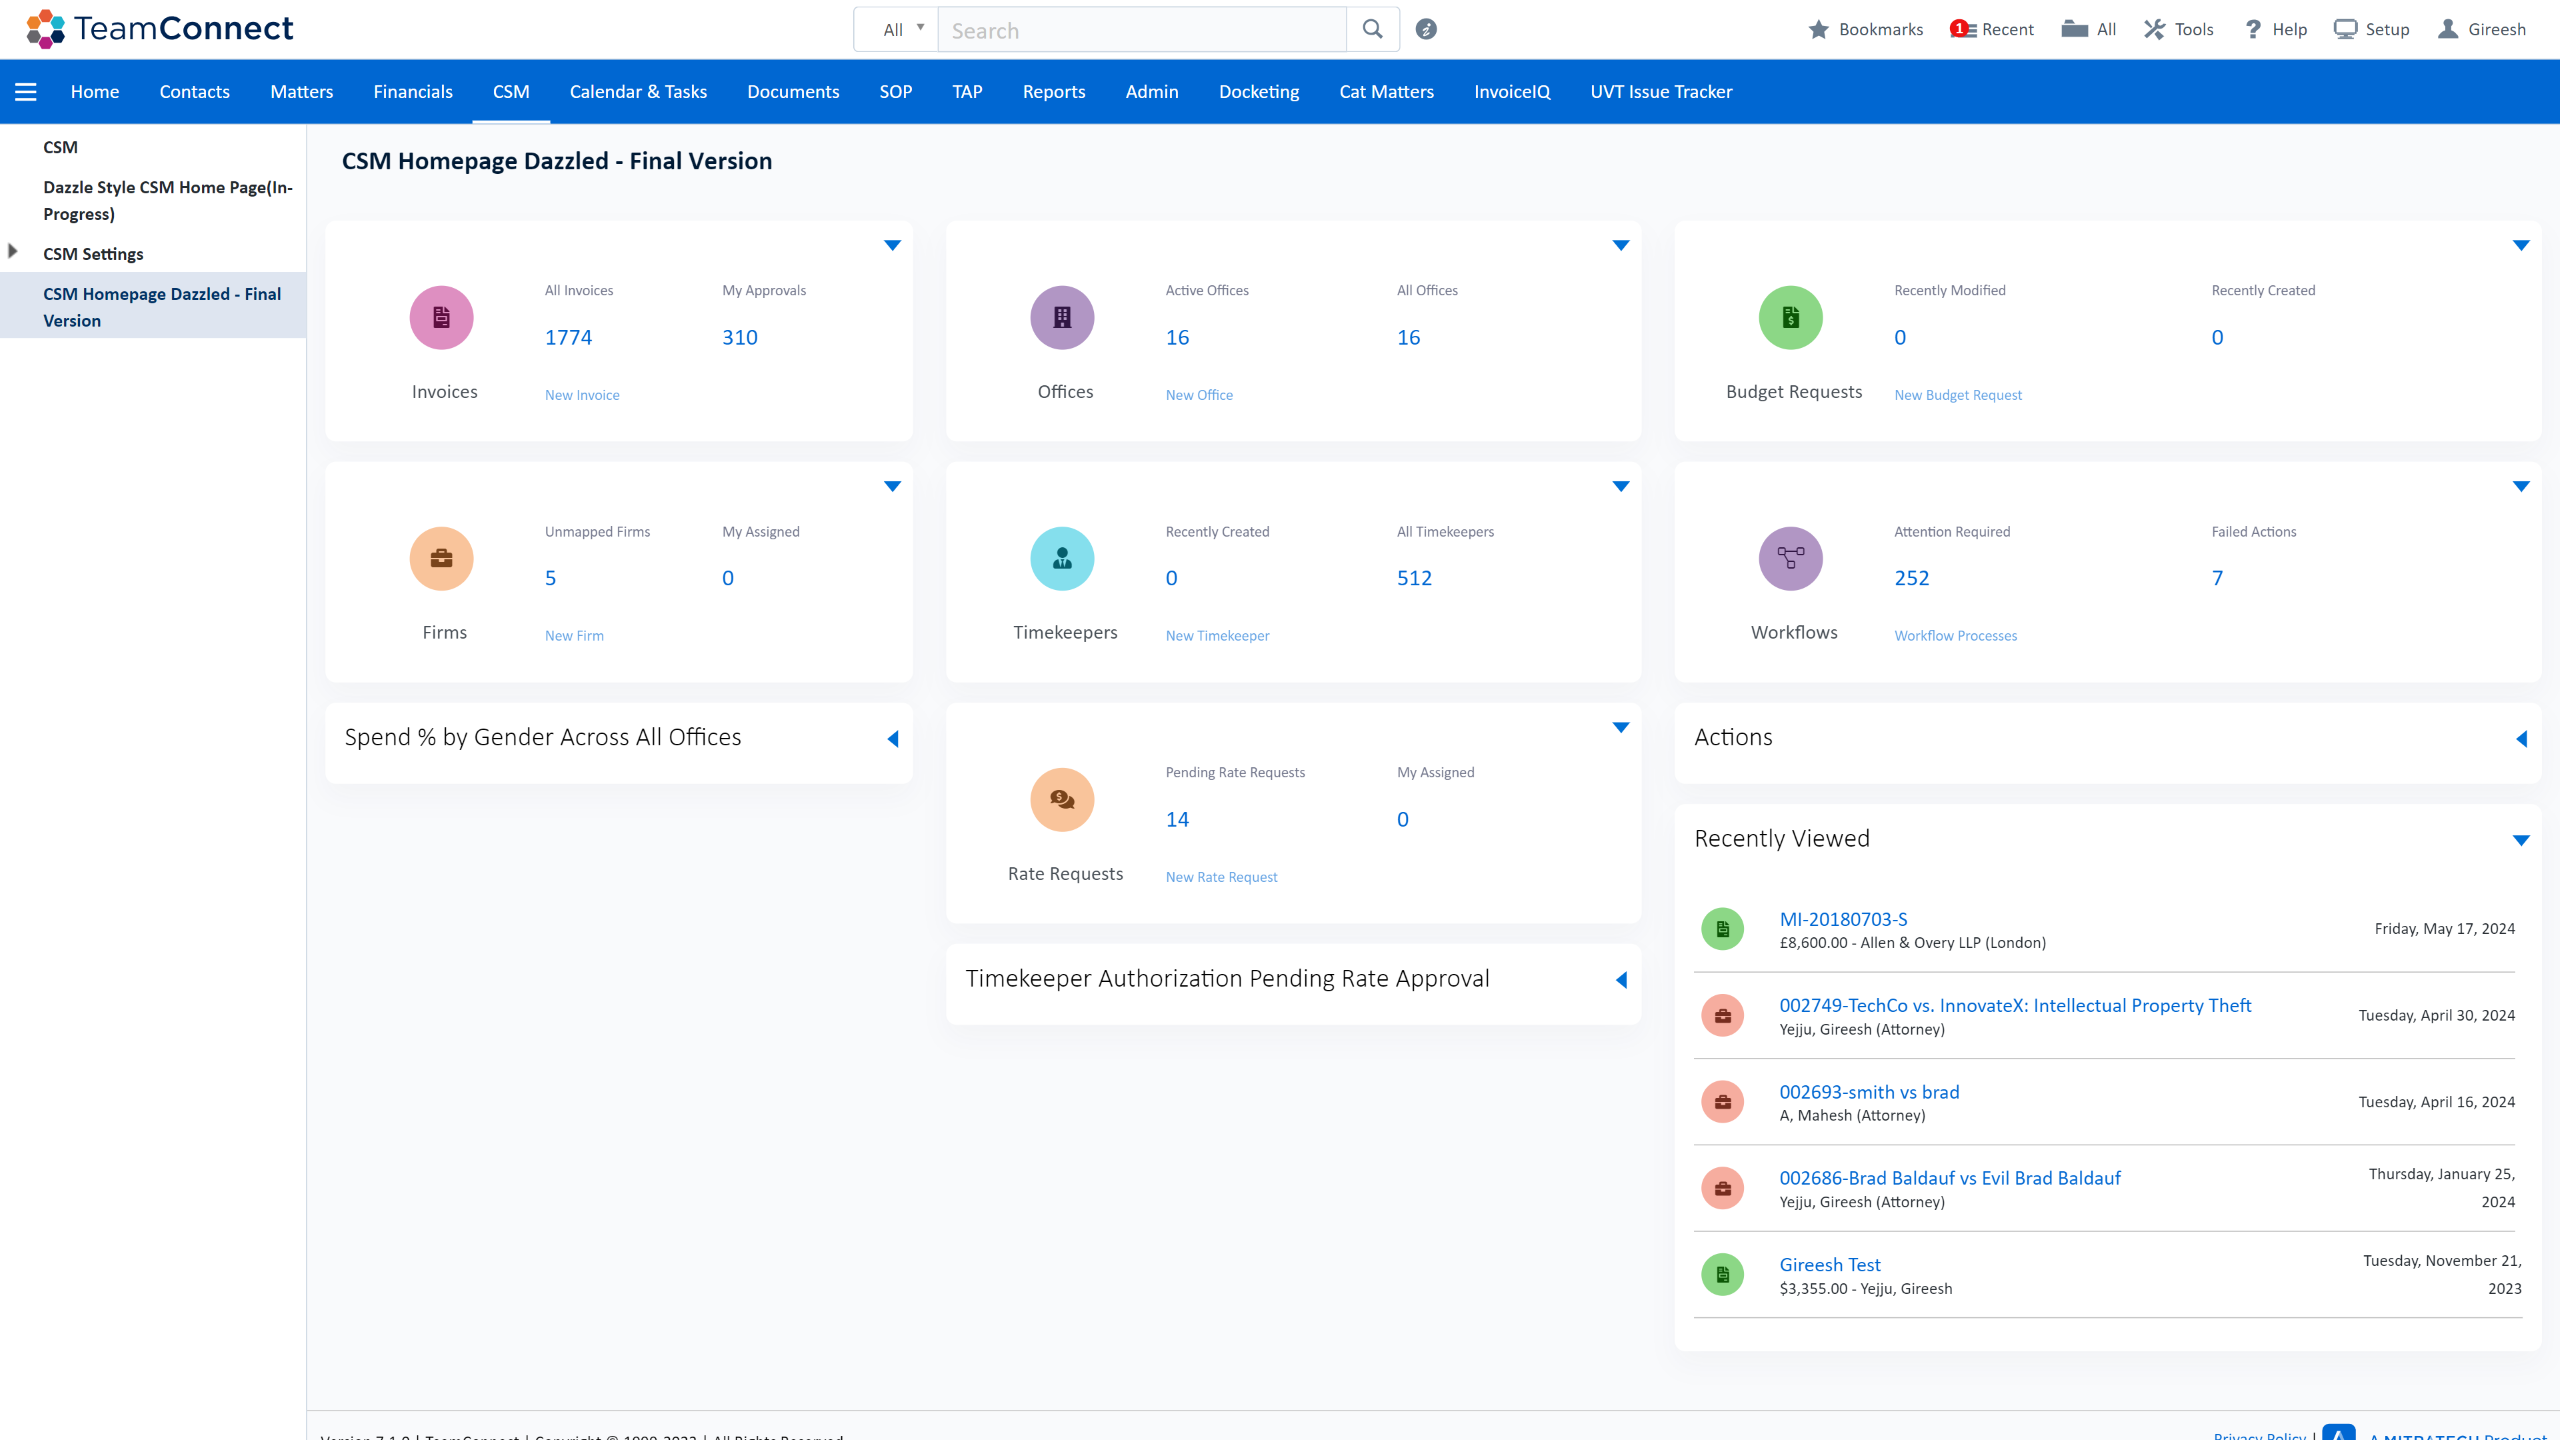This screenshot has height=1440, width=2560.
Task: Click the Offices building icon
Action: click(x=1062, y=317)
